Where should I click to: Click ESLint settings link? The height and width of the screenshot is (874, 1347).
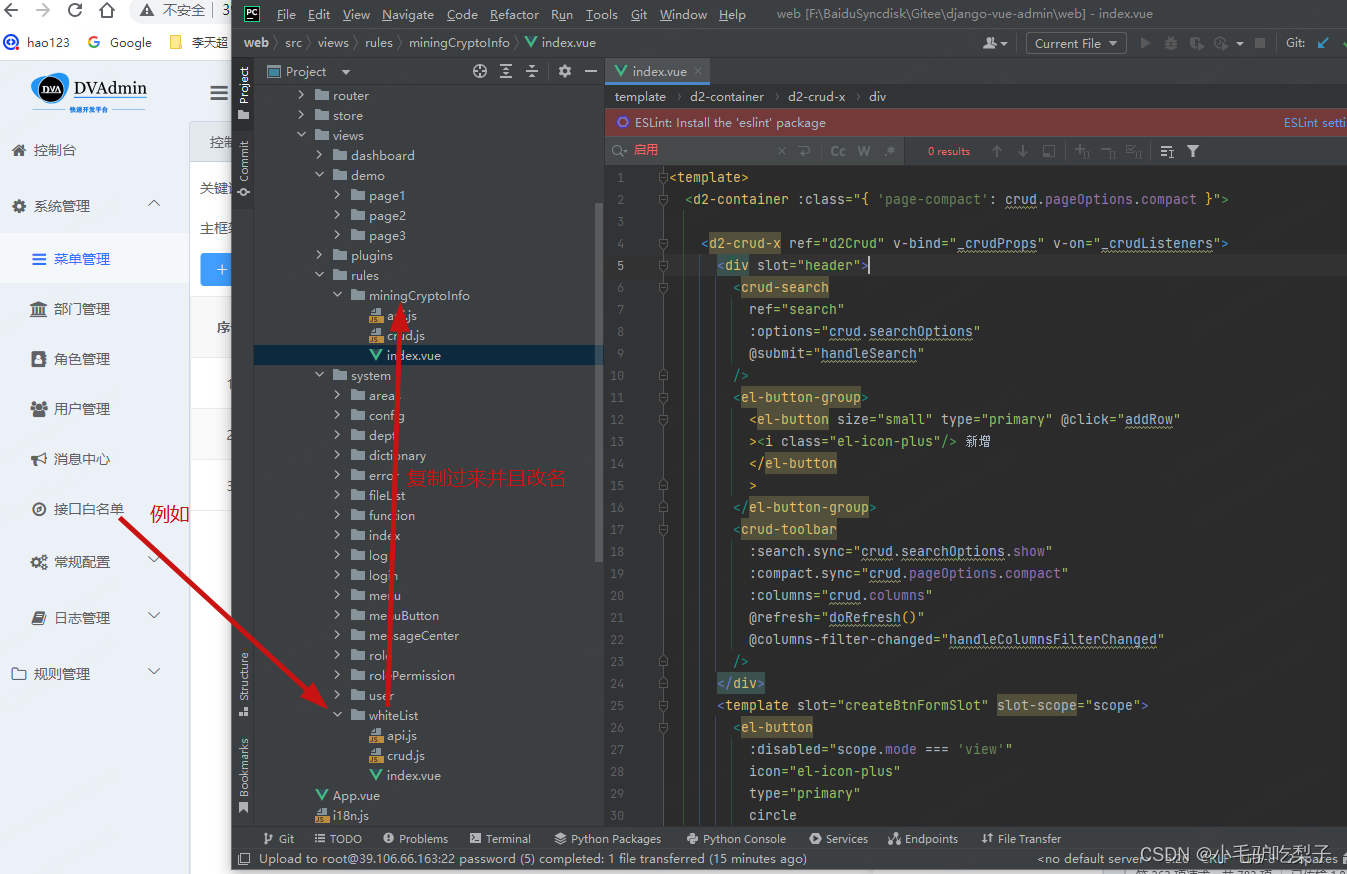(1314, 123)
